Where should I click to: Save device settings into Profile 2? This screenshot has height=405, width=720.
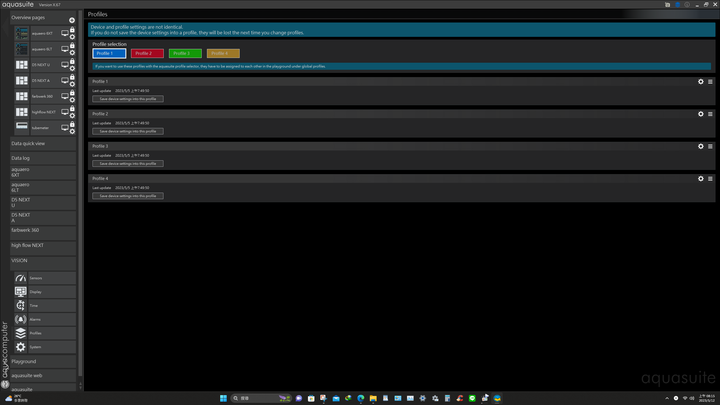[128, 131]
